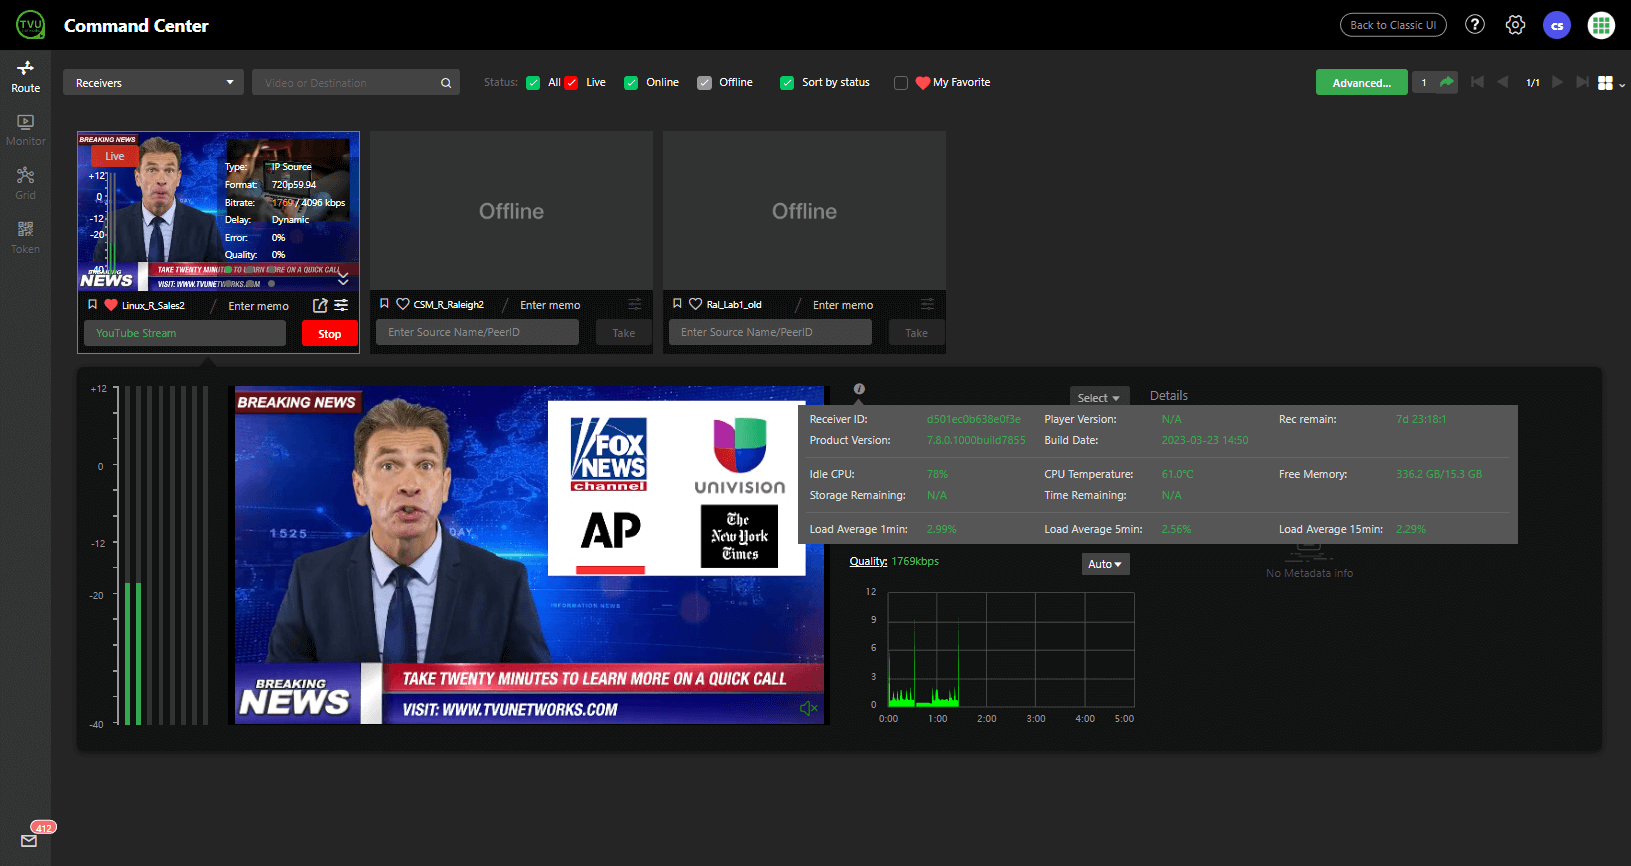Bookmark the Linux_R_Sales2 receiver
Viewport: 1631px width, 866px height.
click(92, 305)
